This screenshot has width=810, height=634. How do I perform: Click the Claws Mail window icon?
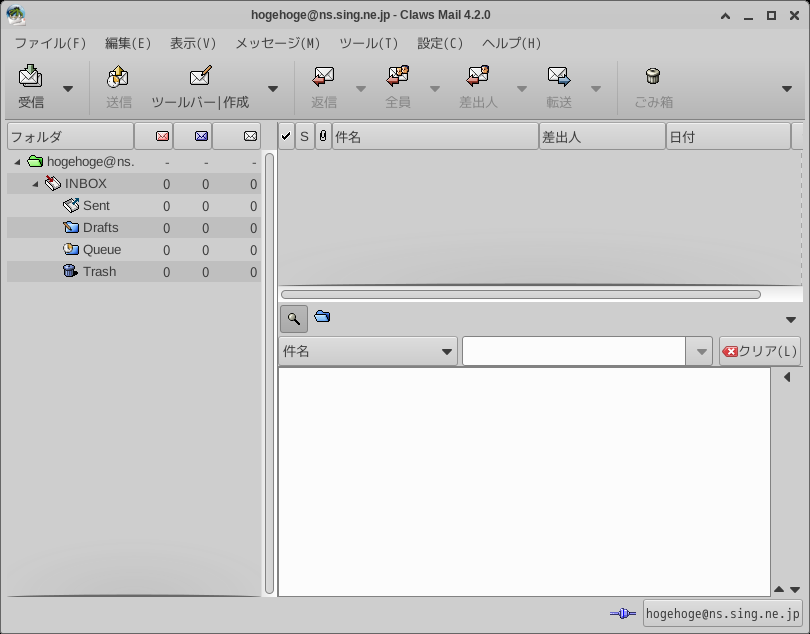(16, 15)
